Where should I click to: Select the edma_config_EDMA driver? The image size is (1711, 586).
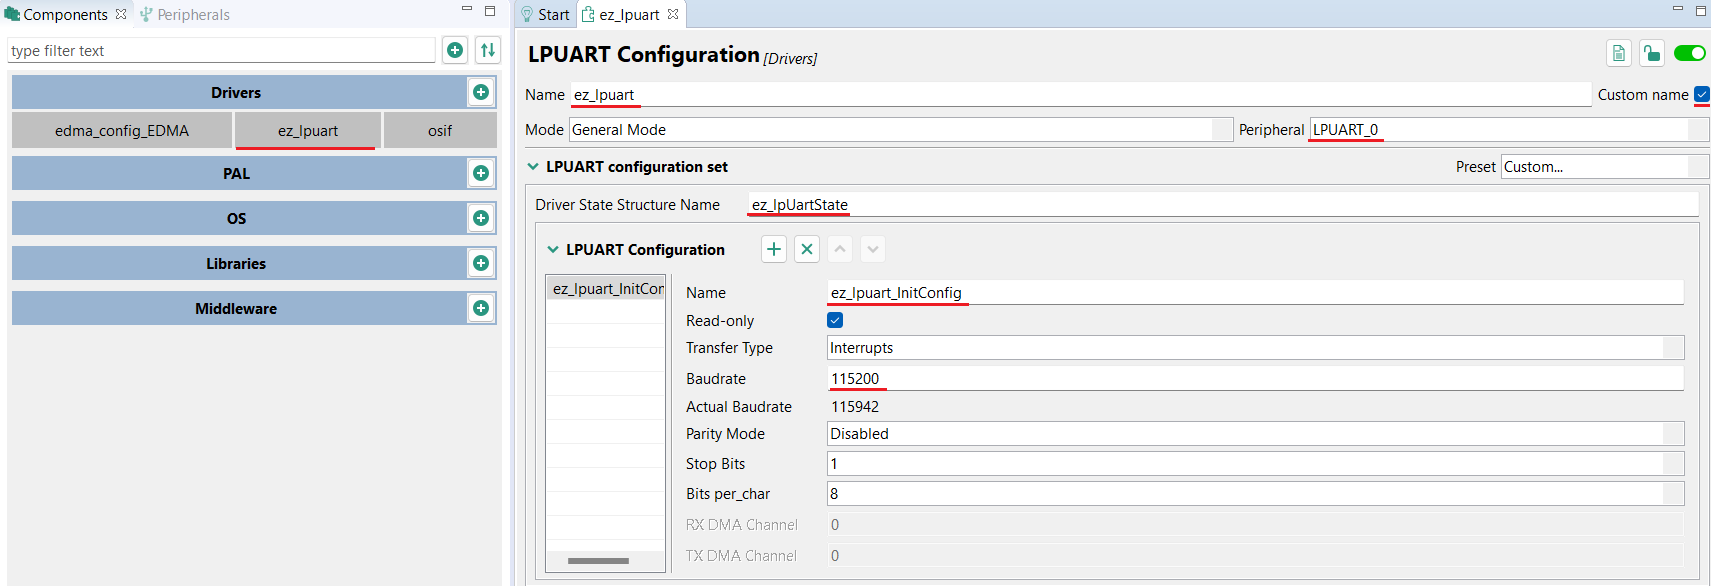122,131
